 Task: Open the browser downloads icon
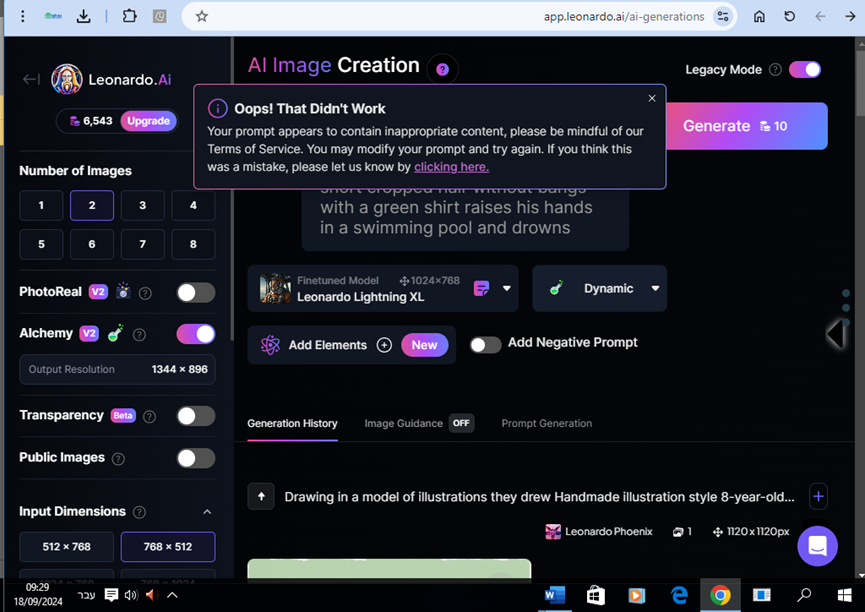tap(83, 17)
